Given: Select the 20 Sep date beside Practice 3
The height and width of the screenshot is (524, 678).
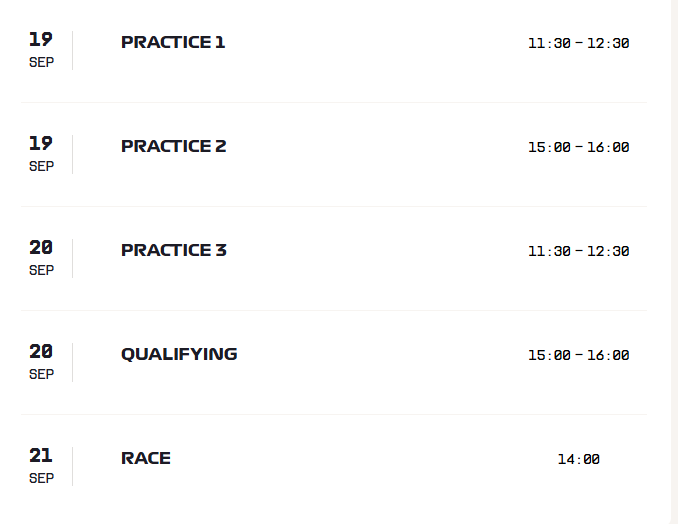Looking at the screenshot, I should [x=42, y=258].
